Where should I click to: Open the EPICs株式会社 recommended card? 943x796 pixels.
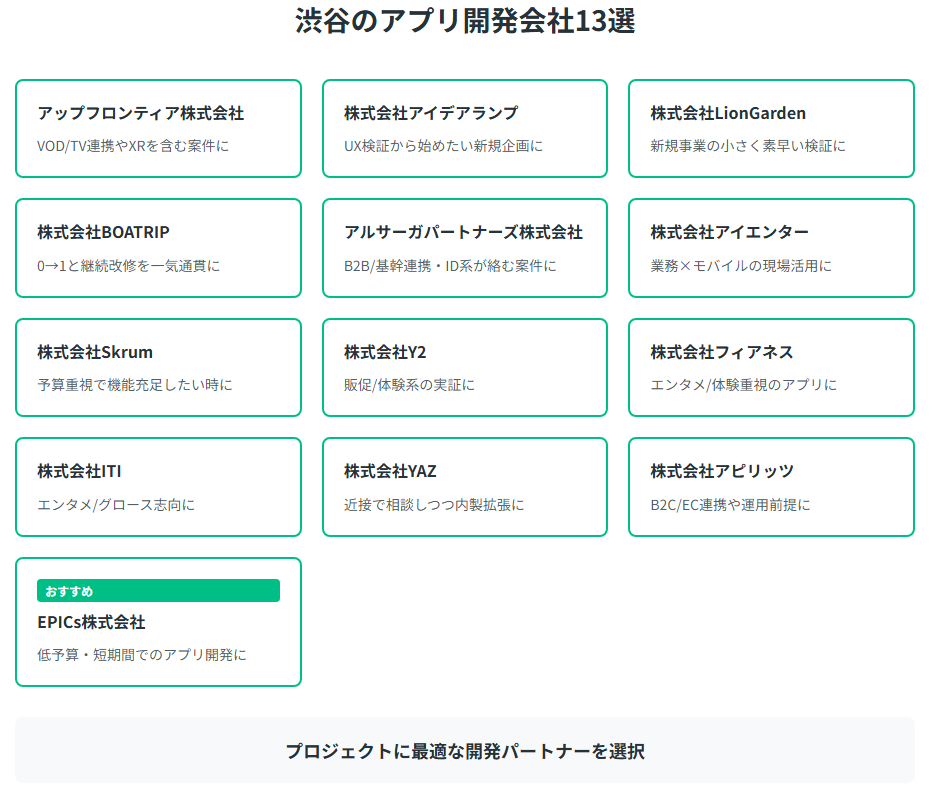pyautogui.click(x=158, y=622)
